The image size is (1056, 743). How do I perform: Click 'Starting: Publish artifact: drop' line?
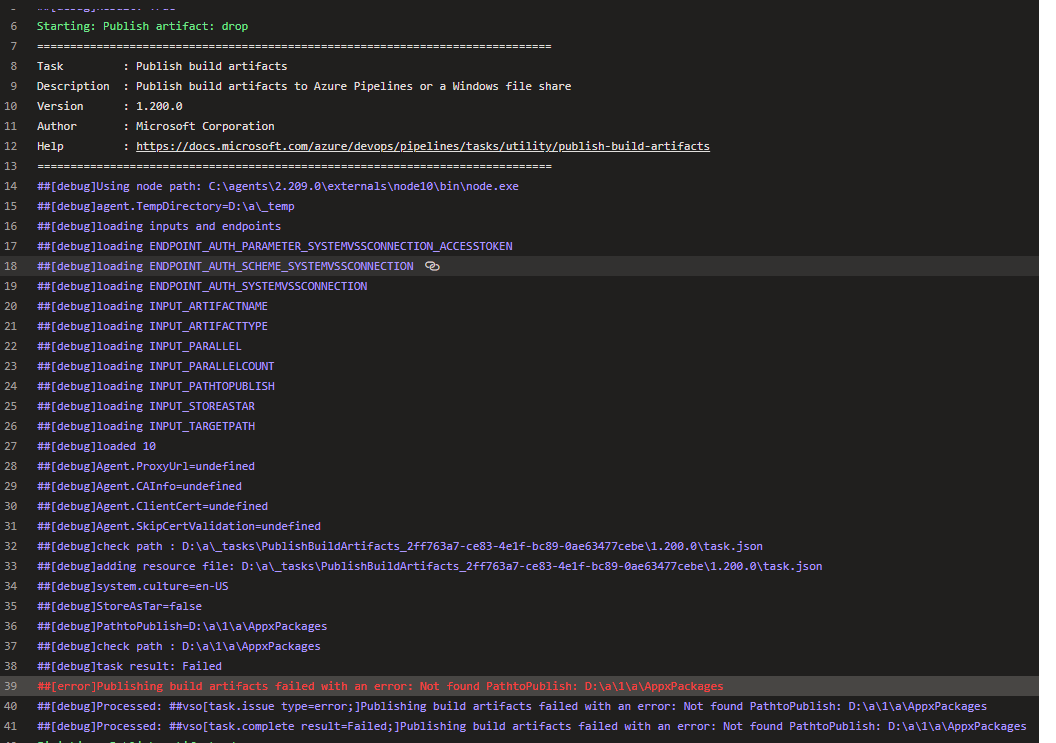pyautogui.click(x=142, y=26)
